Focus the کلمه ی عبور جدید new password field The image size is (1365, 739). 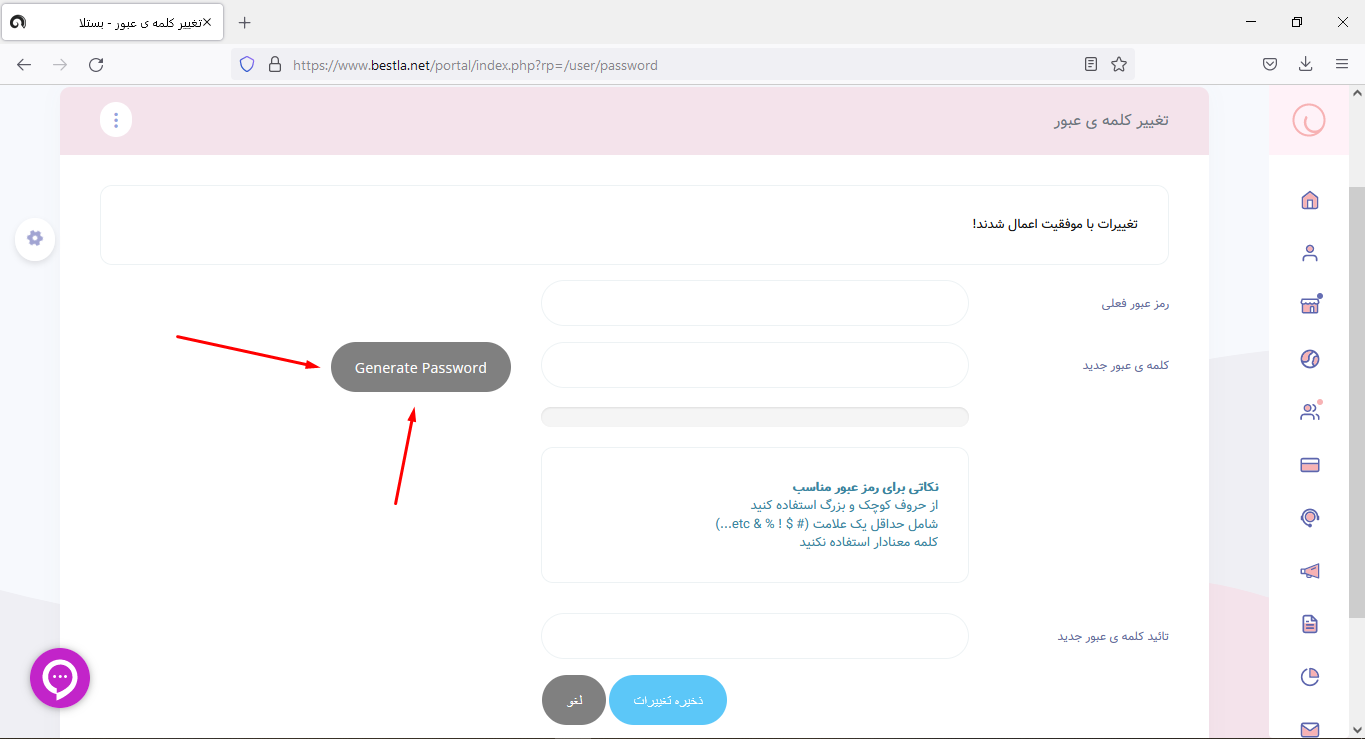755,365
